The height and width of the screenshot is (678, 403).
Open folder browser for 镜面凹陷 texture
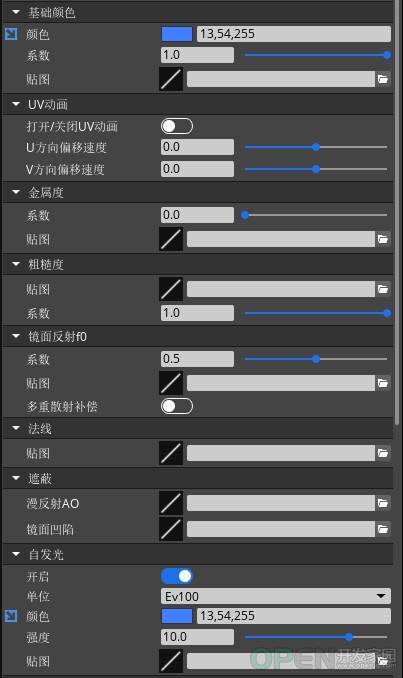(x=383, y=529)
